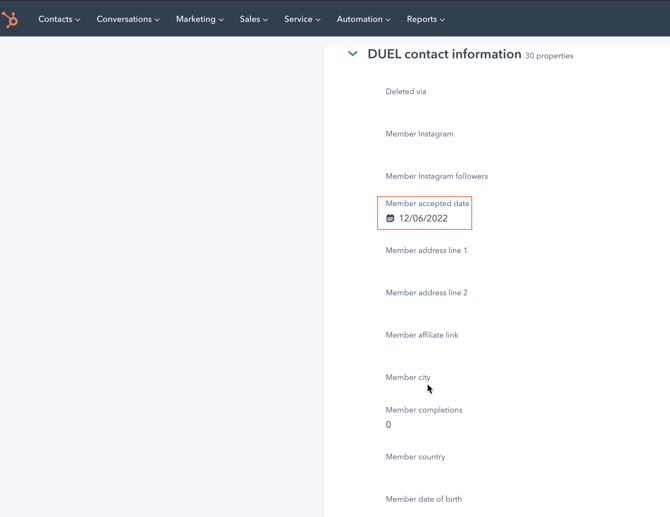Image resolution: width=670 pixels, height=517 pixels.
Task: Edit the Member address line 1 field
Action: click(426, 251)
